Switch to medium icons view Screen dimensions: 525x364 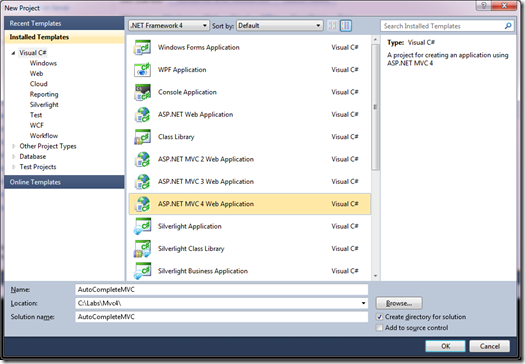pyautogui.click(x=346, y=25)
